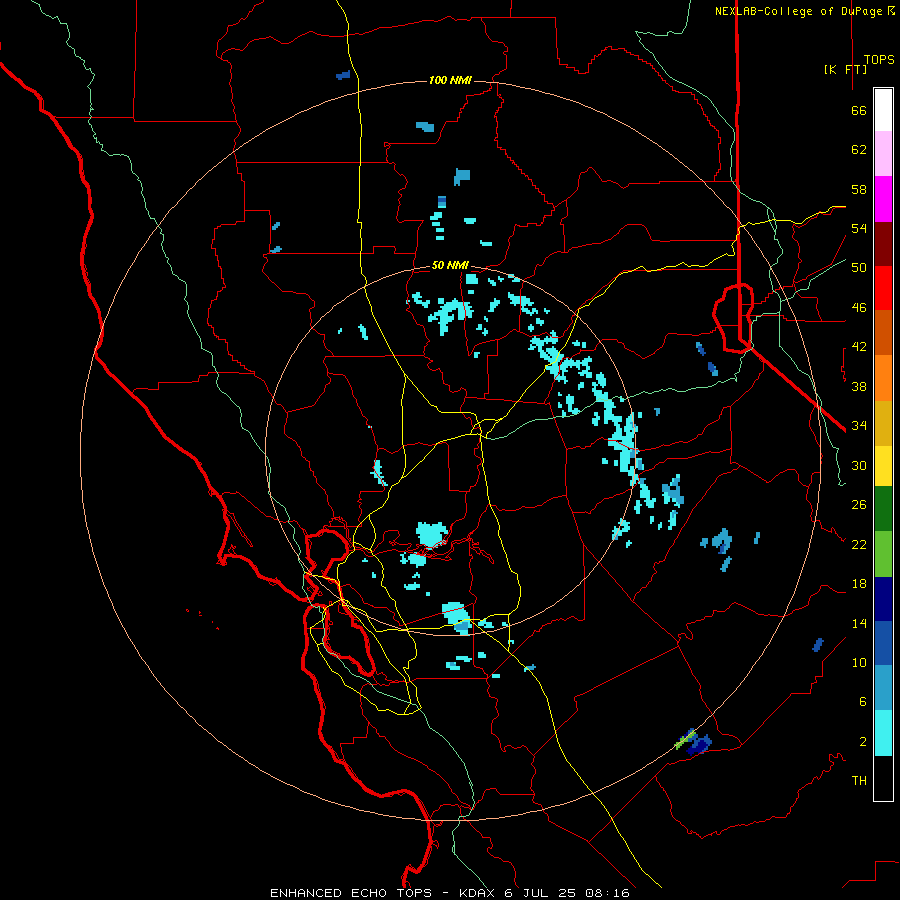900x900 pixels.
Task: Click the legend value 2
Action: tap(863, 742)
